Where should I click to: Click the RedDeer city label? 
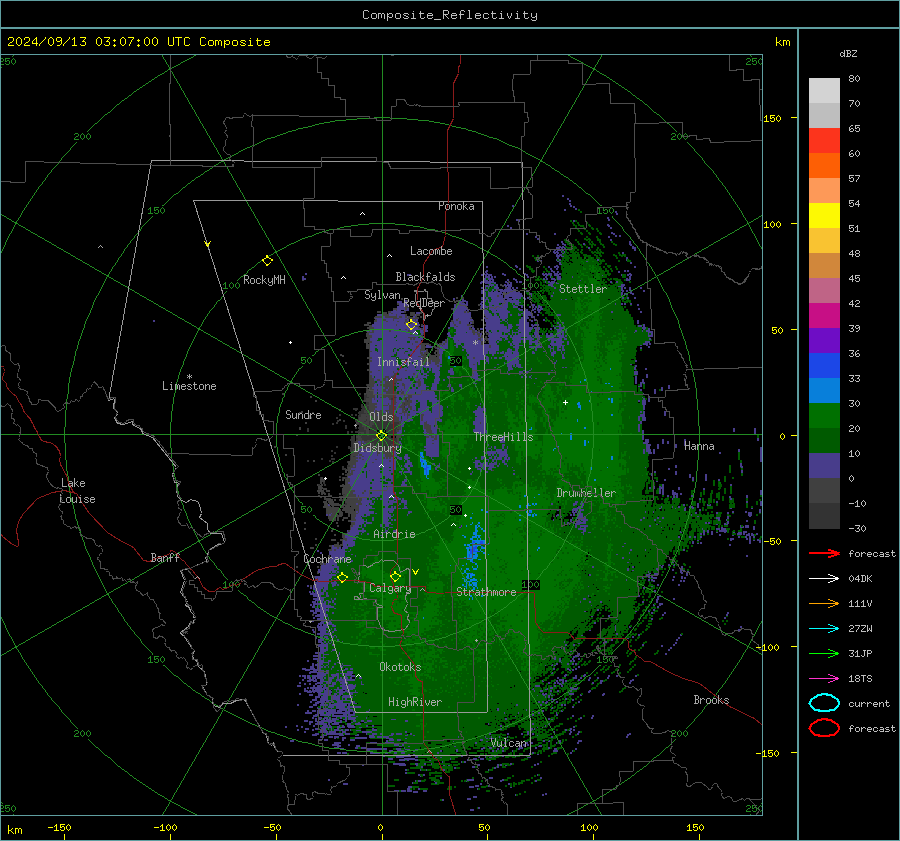[424, 303]
